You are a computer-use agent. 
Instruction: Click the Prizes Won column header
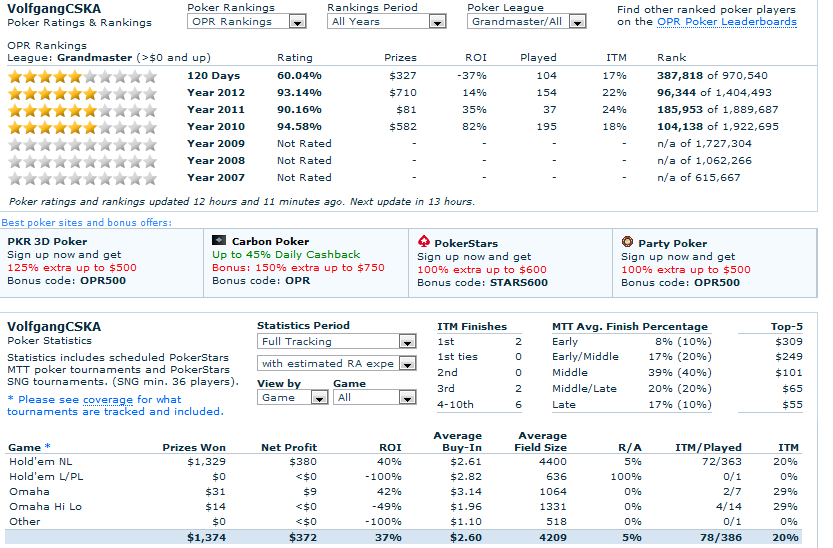coord(194,447)
